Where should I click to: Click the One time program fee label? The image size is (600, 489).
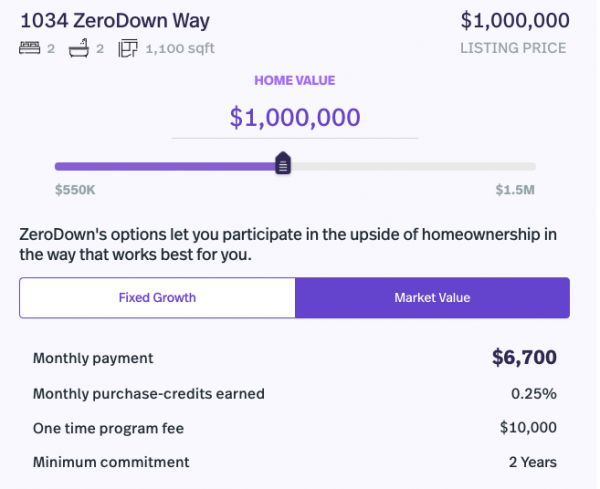(x=109, y=428)
